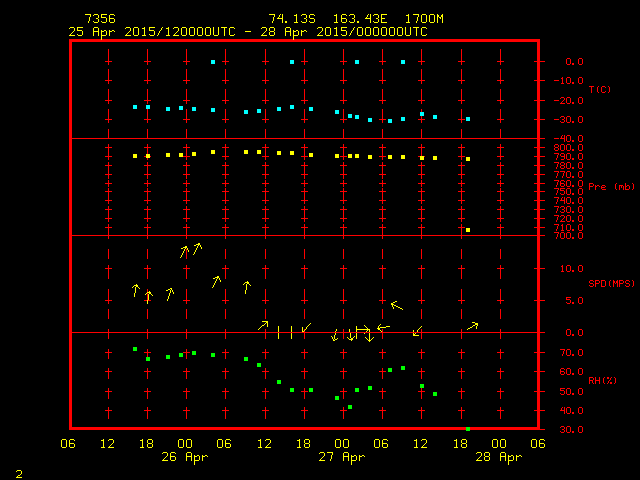
Task: Click the start date 25 Apr 2015/120000UTC
Action: coord(152,32)
